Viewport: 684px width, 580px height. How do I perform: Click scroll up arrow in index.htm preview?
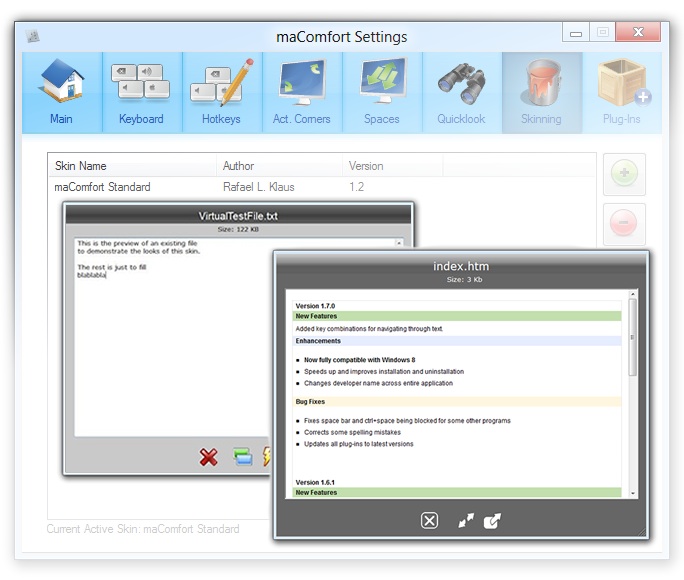click(633, 294)
